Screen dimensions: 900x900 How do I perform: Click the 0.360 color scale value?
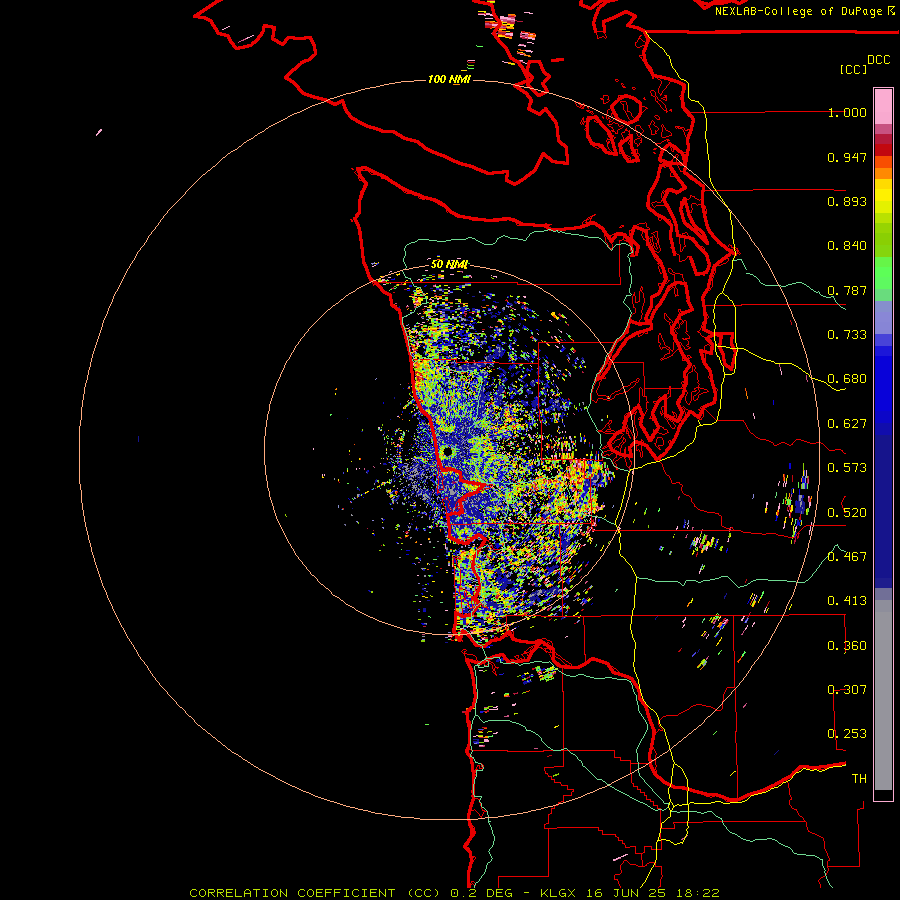click(847, 646)
